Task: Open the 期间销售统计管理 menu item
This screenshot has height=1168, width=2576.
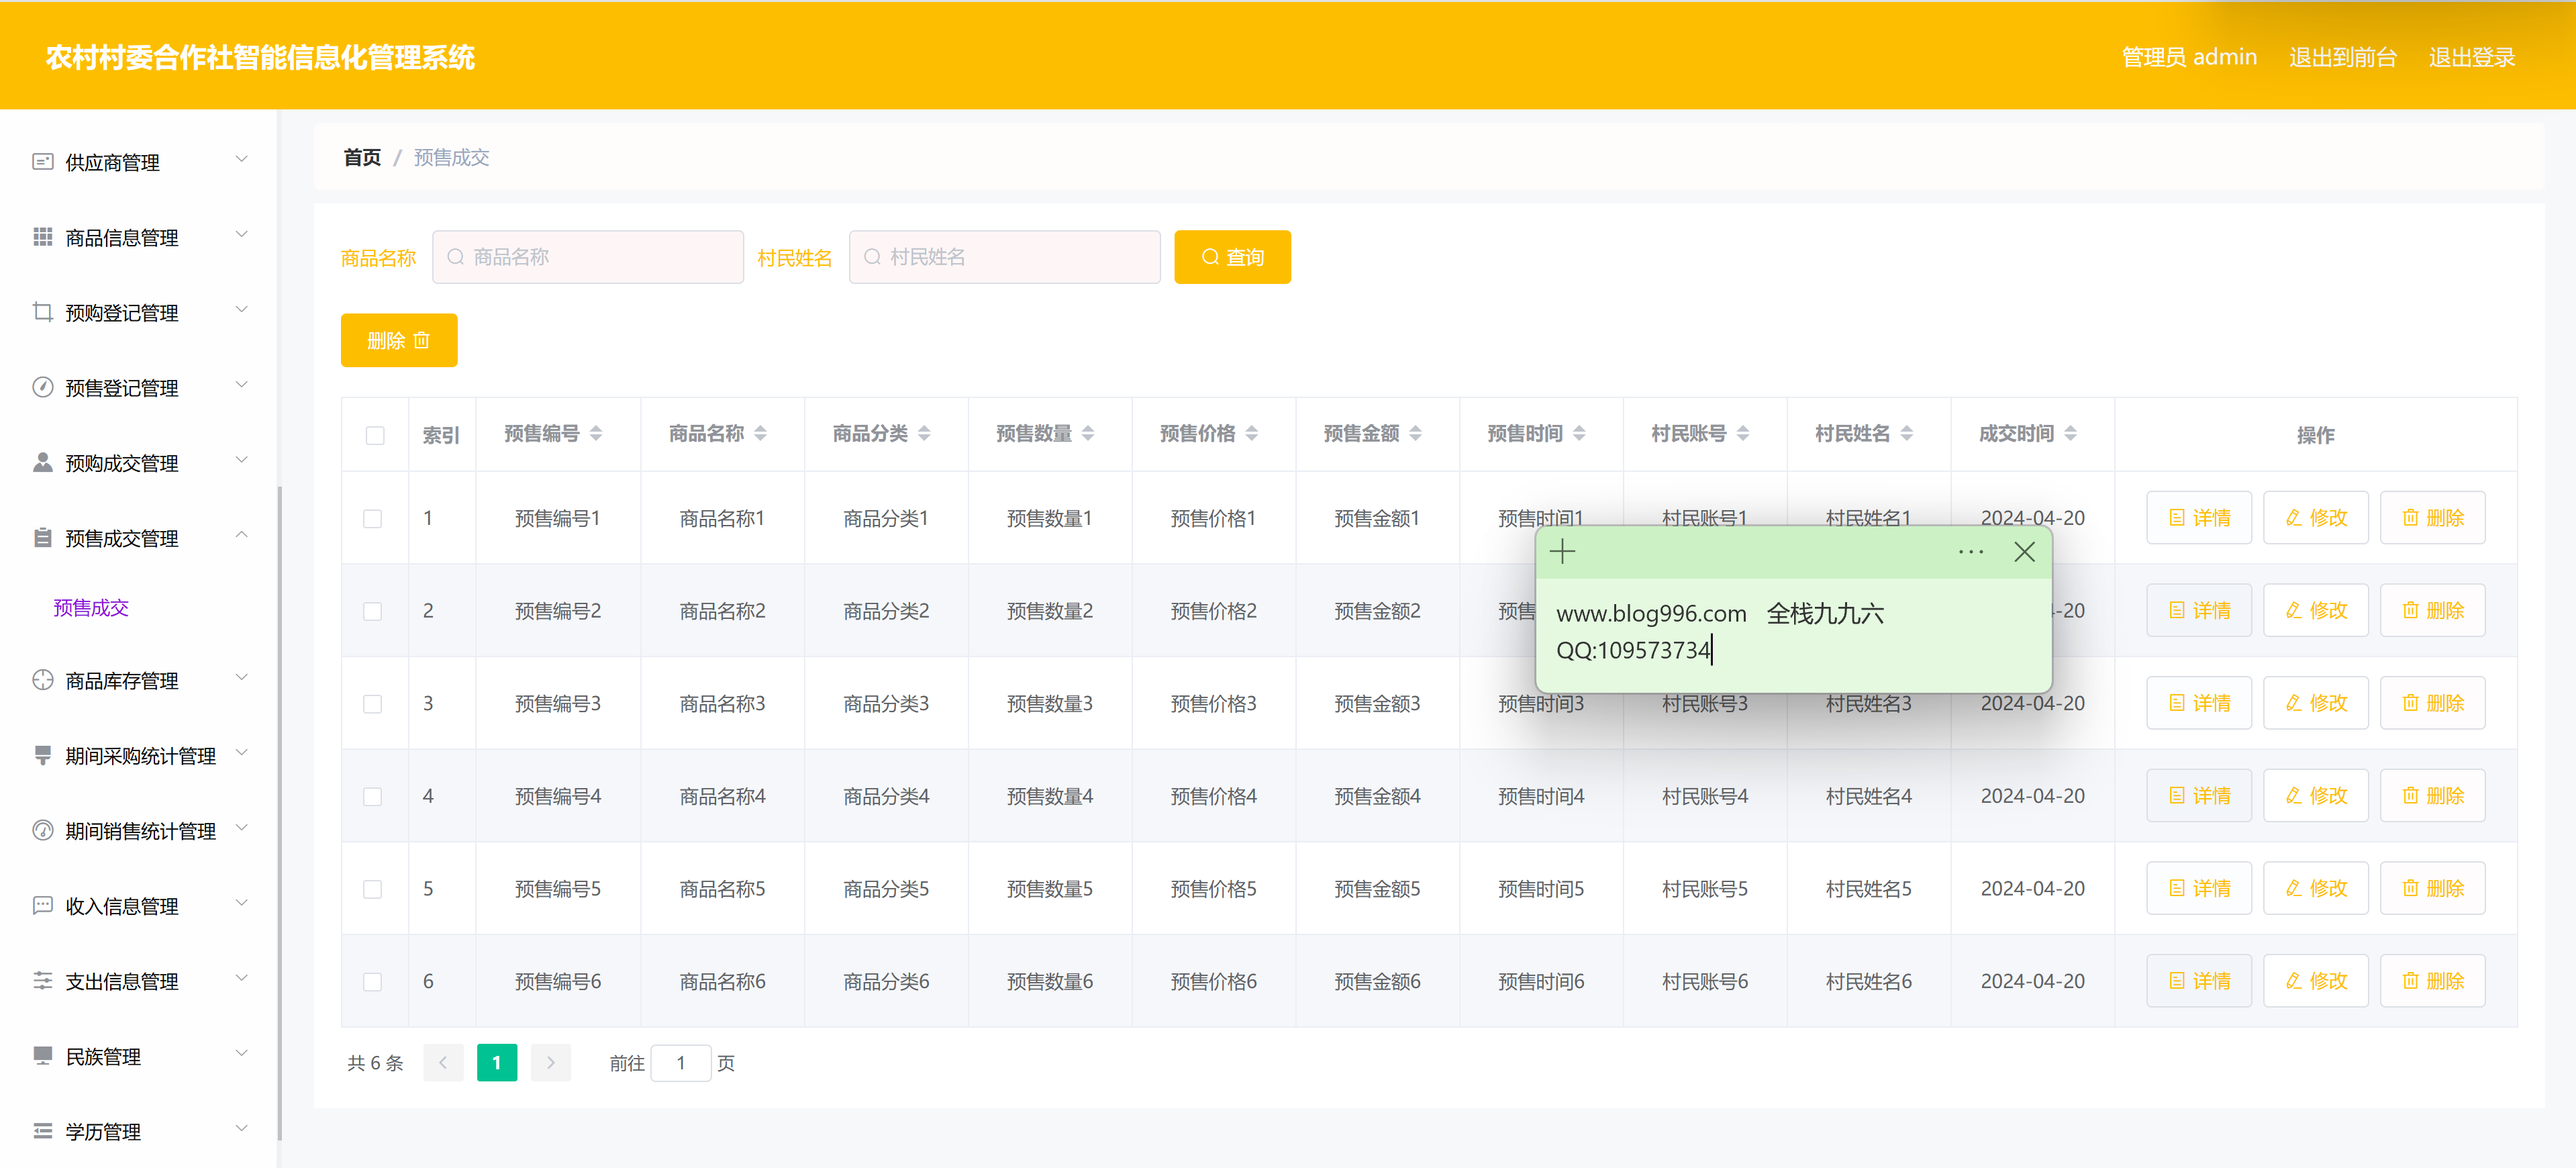Action: click(140, 831)
